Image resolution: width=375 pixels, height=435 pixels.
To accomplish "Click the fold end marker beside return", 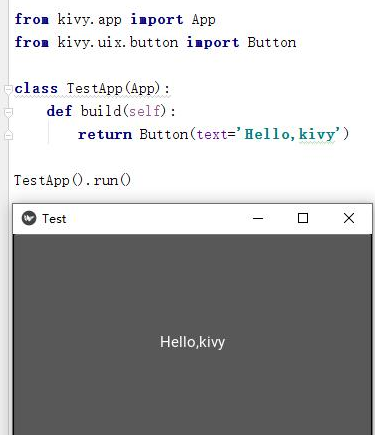I will point(8,135).
